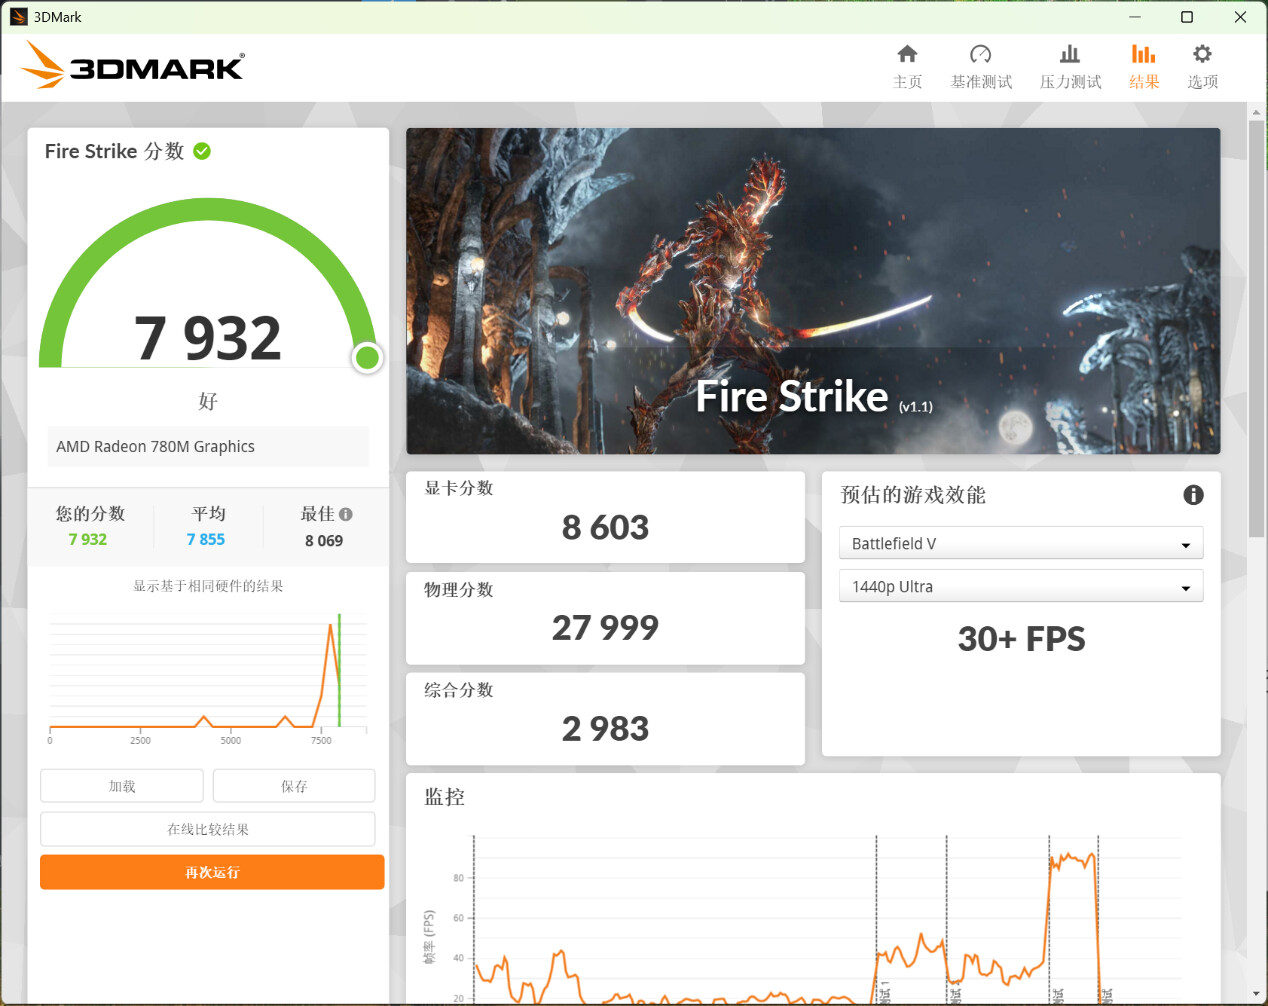The image size is (1268, 1006).
Task: Click Compare Result Online (在线比较结果) button
Action: (208, 829)
